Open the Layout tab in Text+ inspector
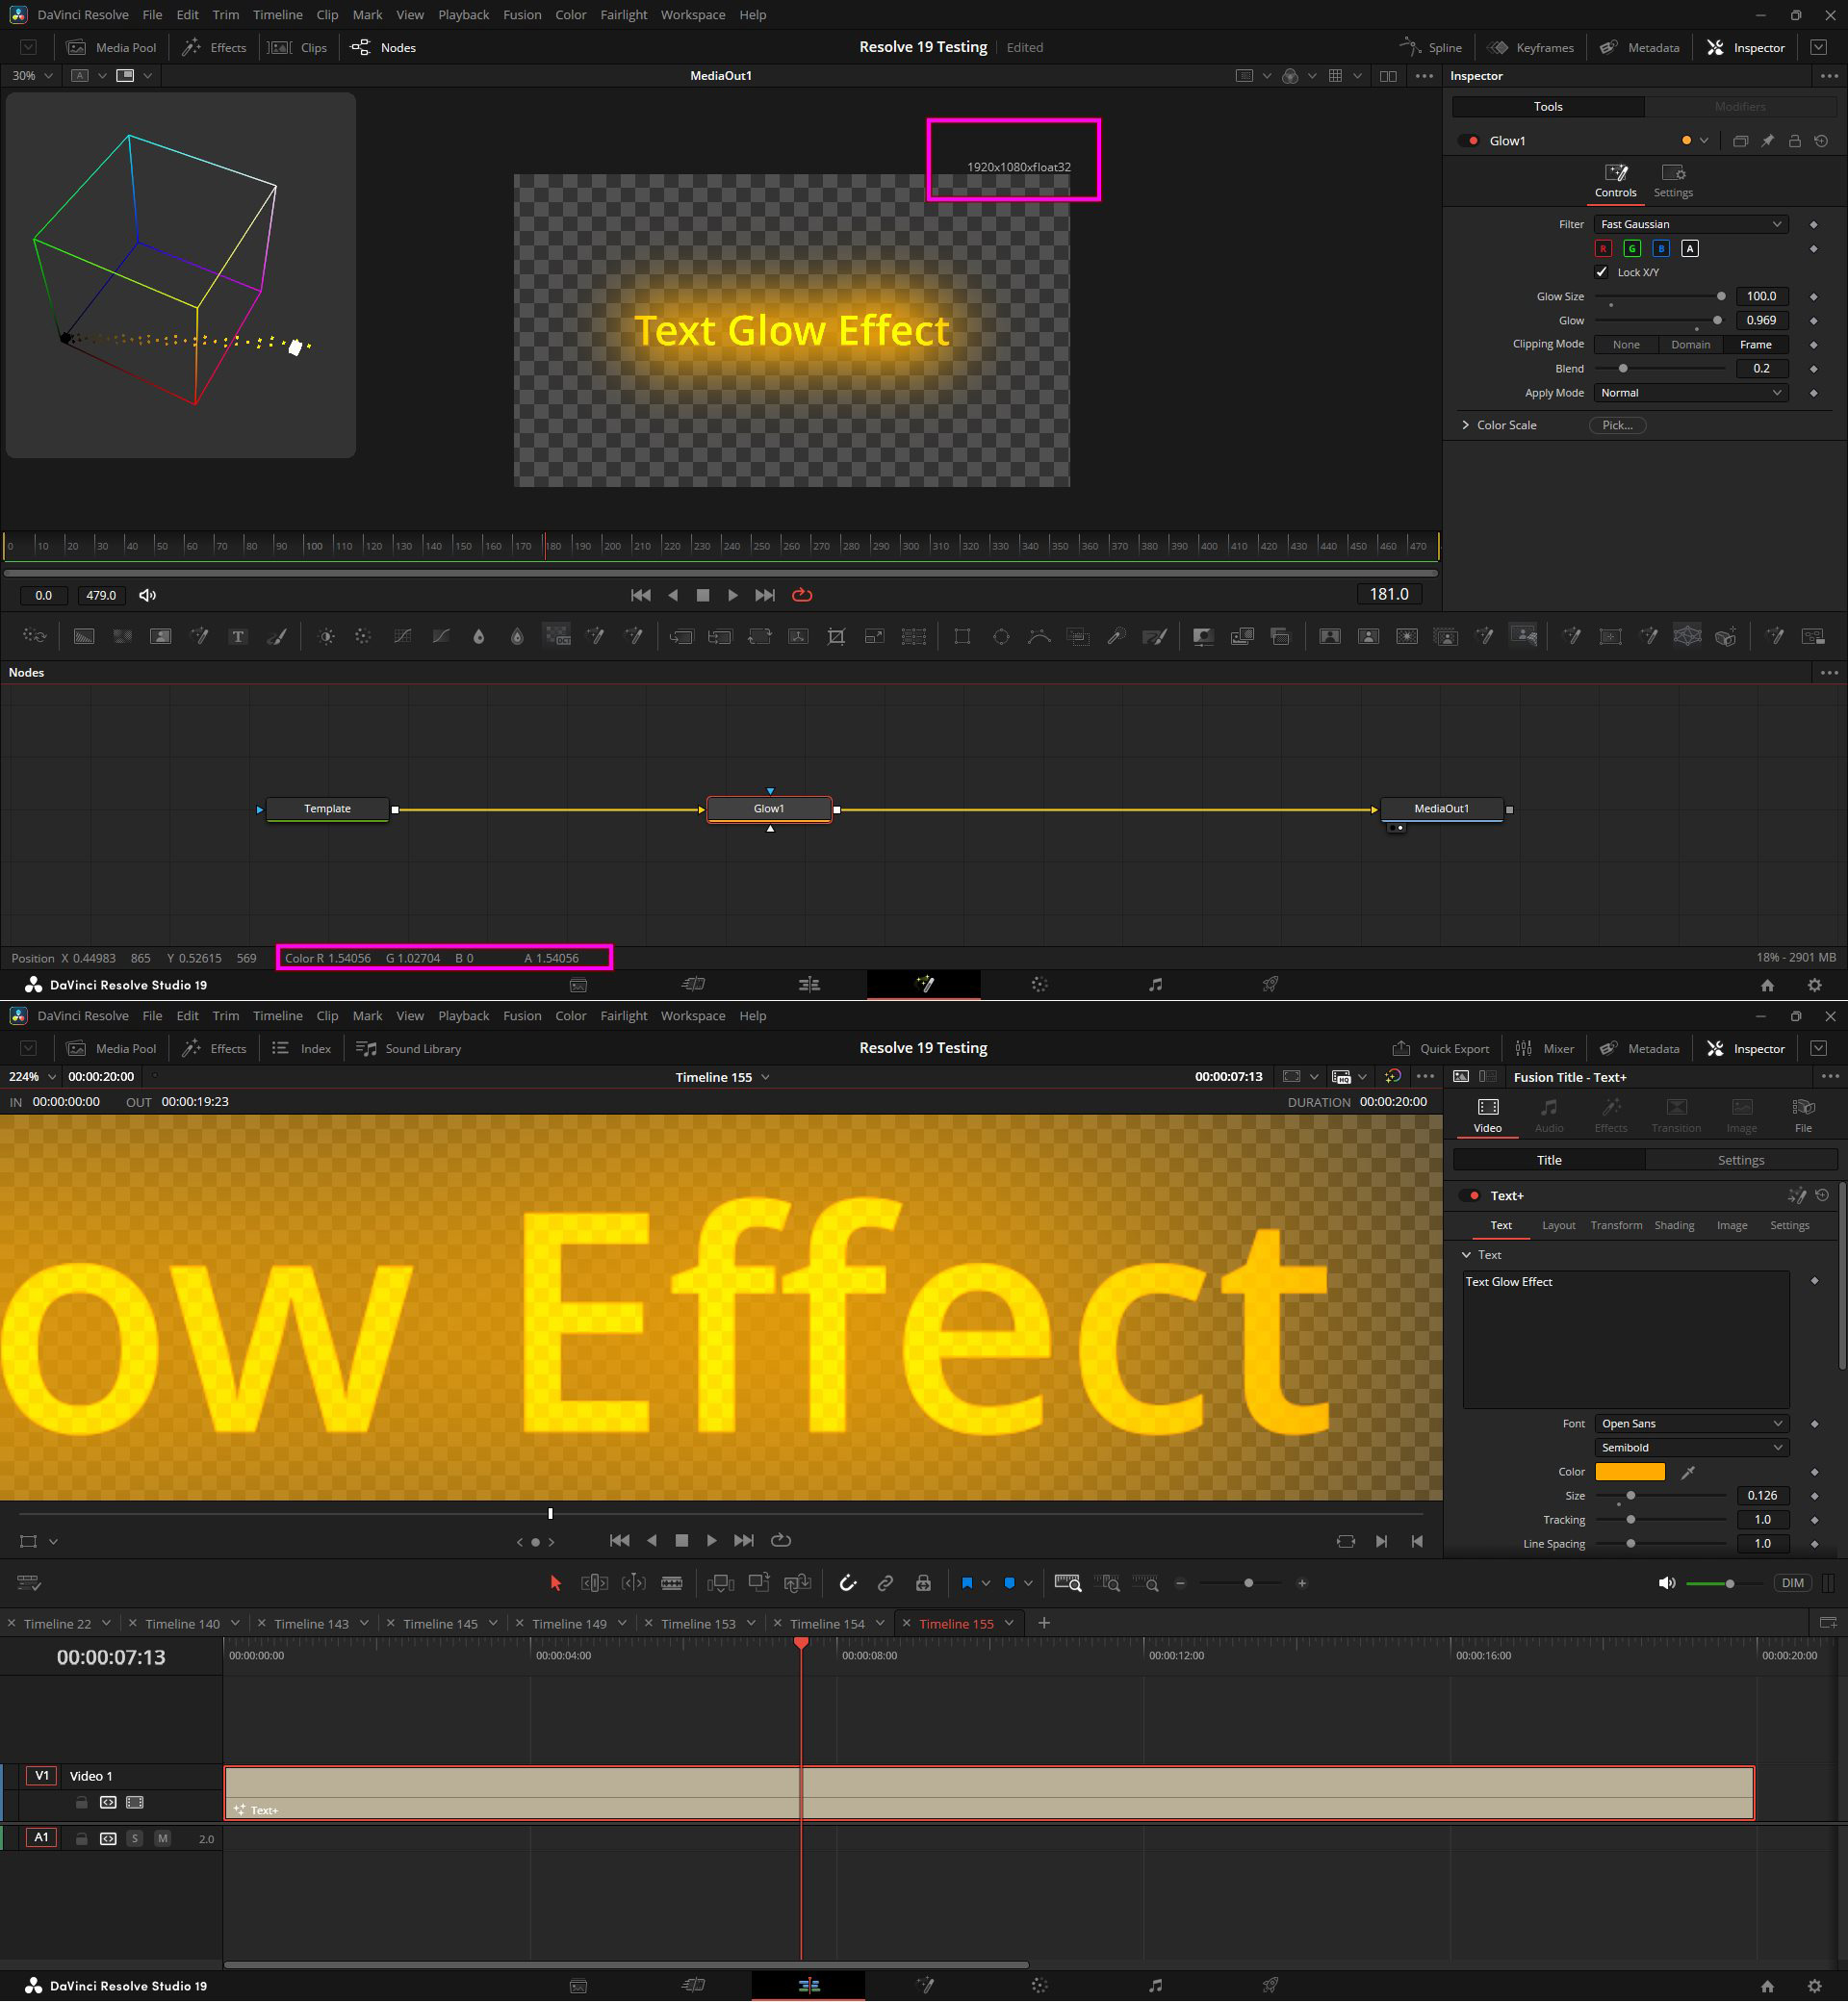This screenshot has height=2002, width=1848. (1558, 1226)
